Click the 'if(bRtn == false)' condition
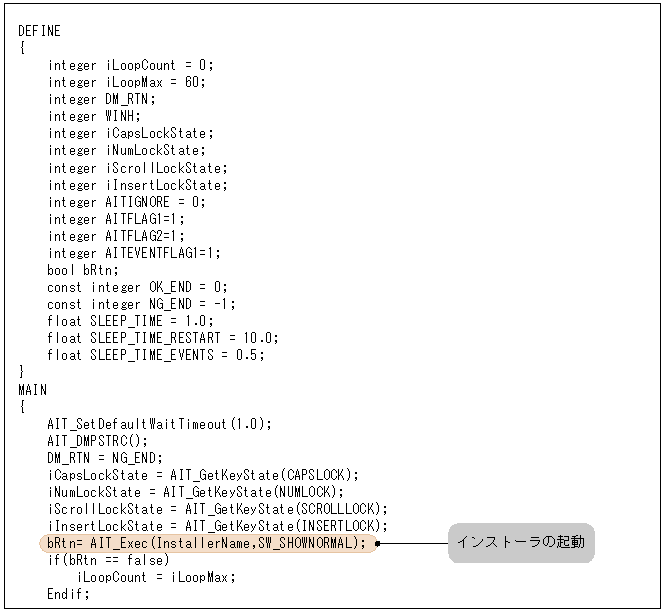 tap(109, 560)
